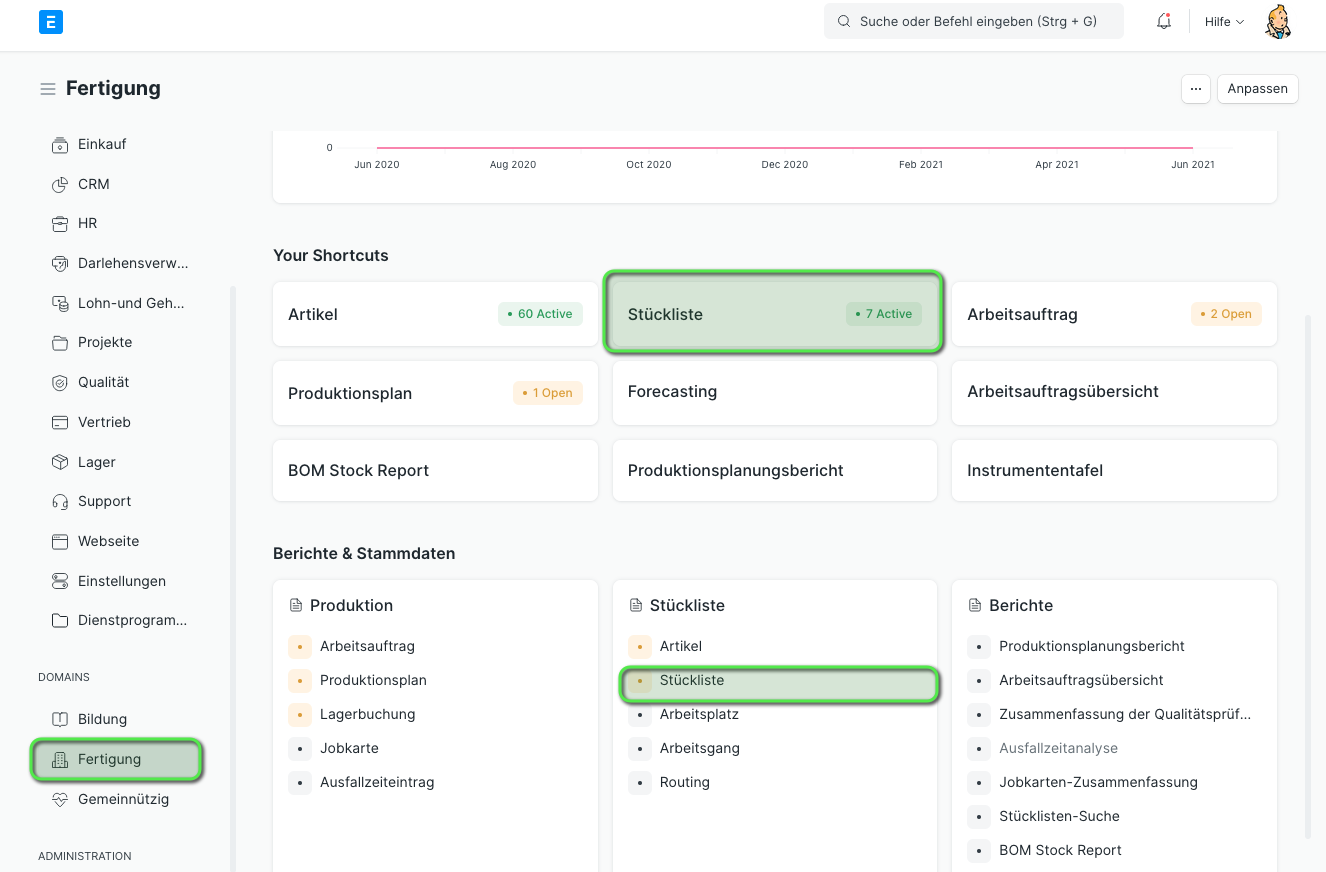Open the Arbeitsplatz link
1326x872 pixels.
point(699,714)
